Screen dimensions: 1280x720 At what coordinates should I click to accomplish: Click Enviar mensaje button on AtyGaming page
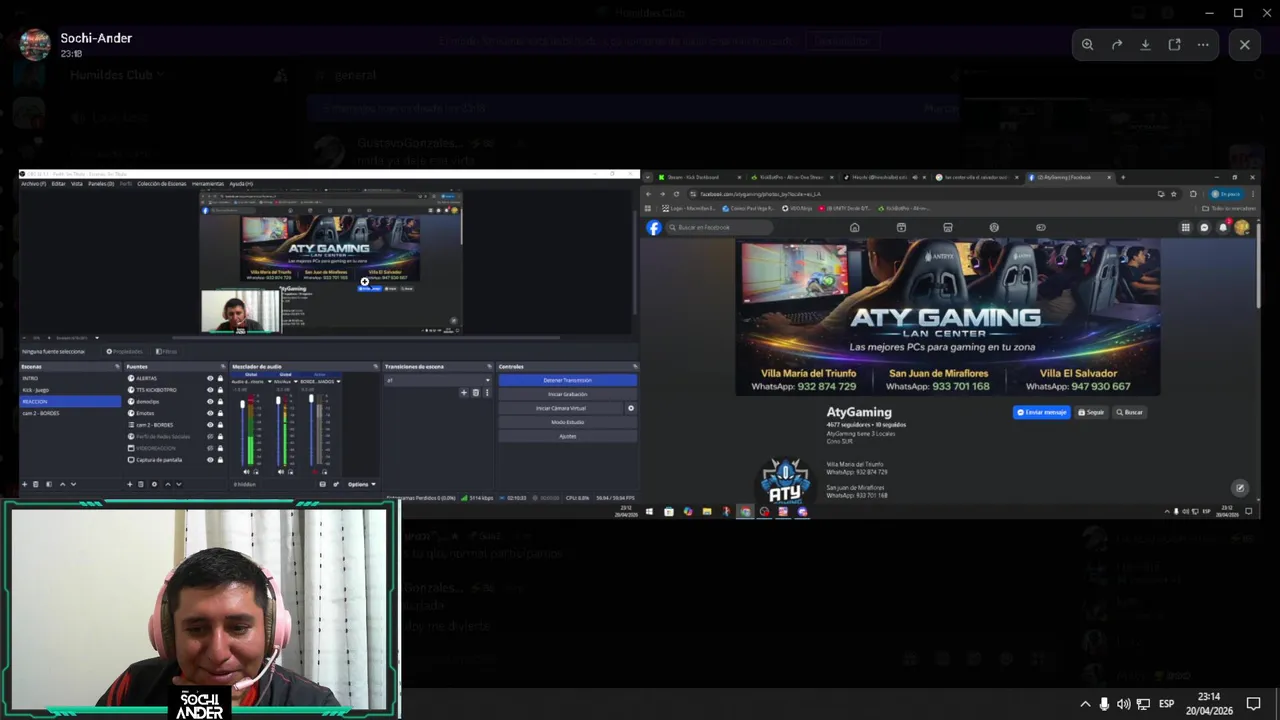pos(1042,412)
